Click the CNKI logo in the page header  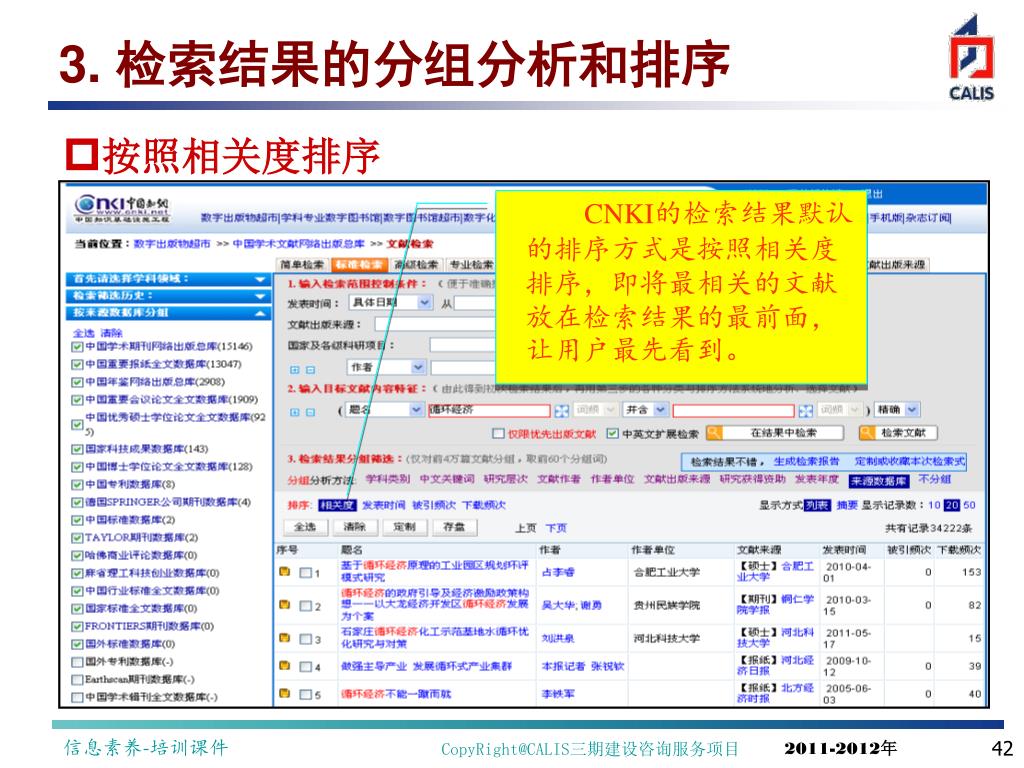pos(121,208)
